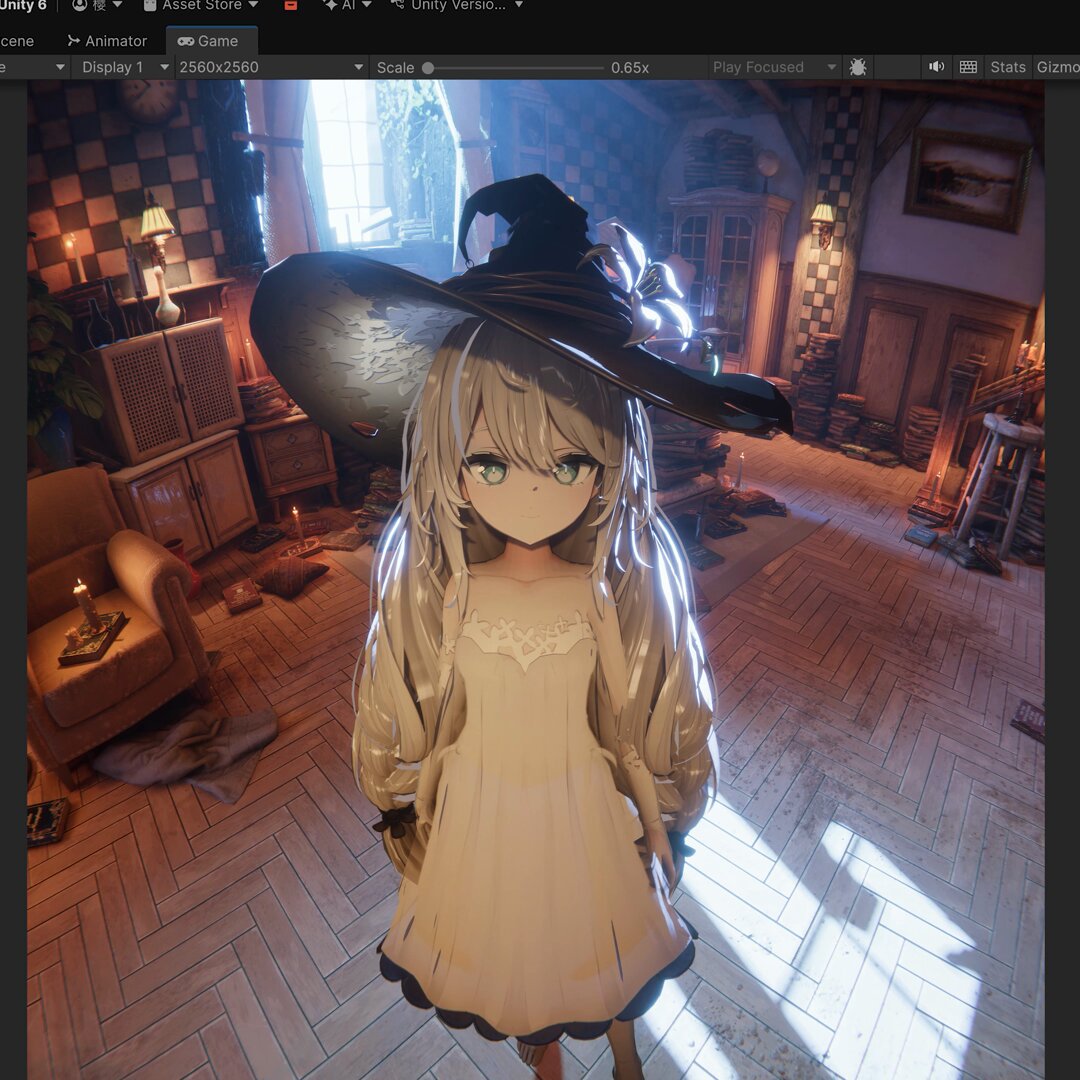Select the Game tab
This screenshot has height=1080, width=1080.
pyautogui.click(x=211, y=41)
